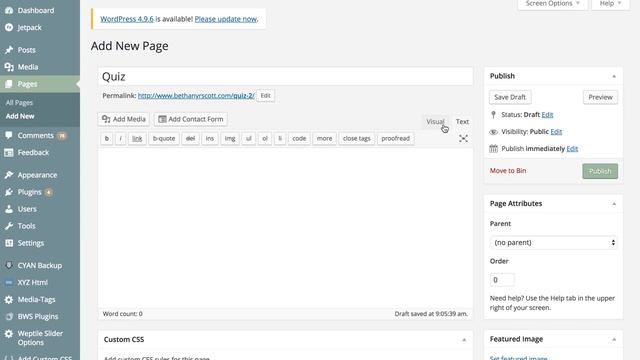Open the Media library menu
The image size is (640, 360).
[x=28, y=67]
